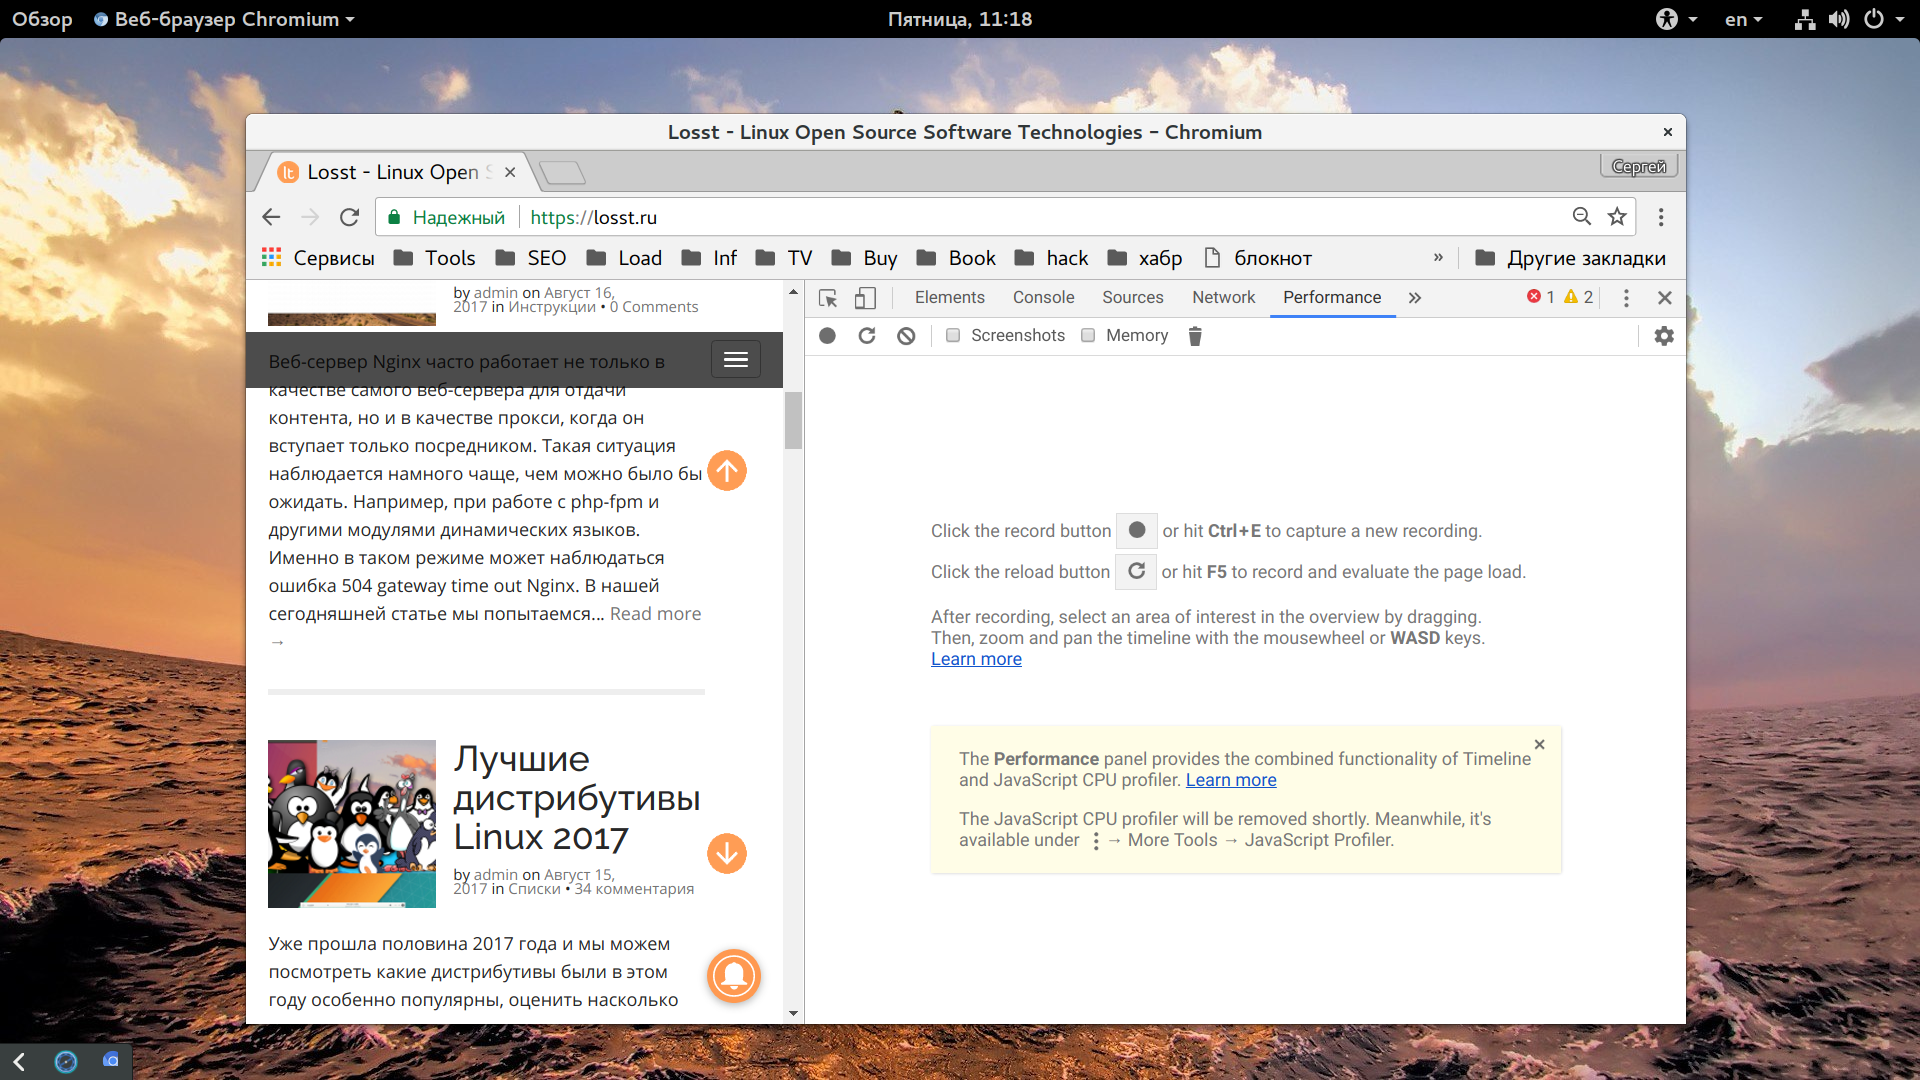
Task: Click the clear recording icon
Action: (x=906, y=336)
